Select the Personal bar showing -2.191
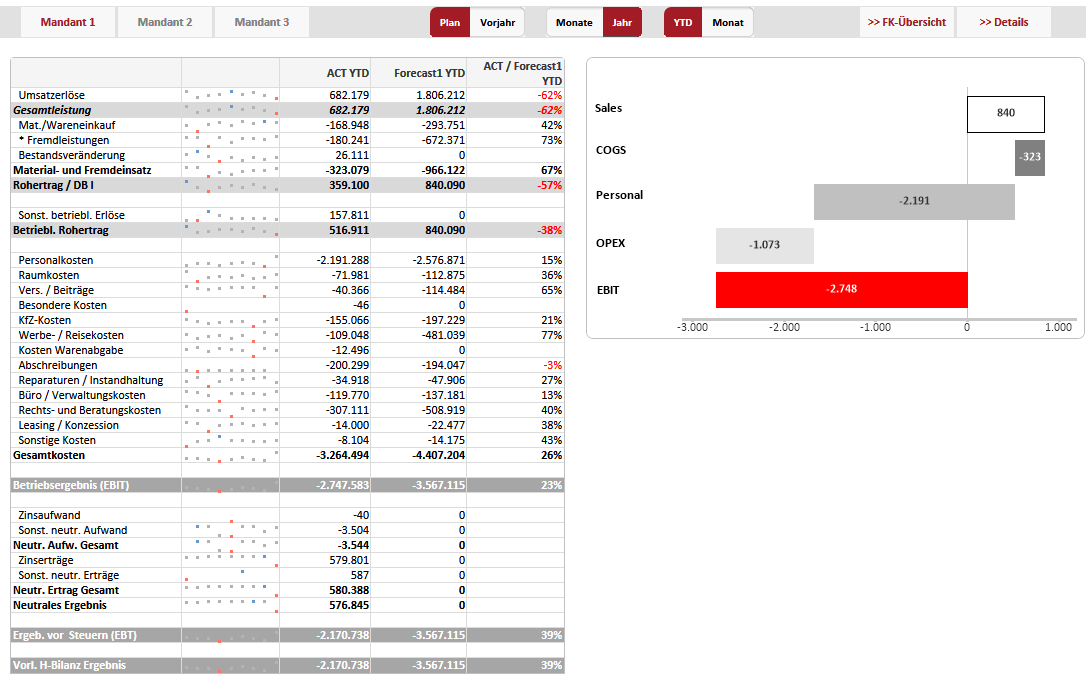This screenshot has height=682, width=1089. pyautogui.click(x=914, y=201)
